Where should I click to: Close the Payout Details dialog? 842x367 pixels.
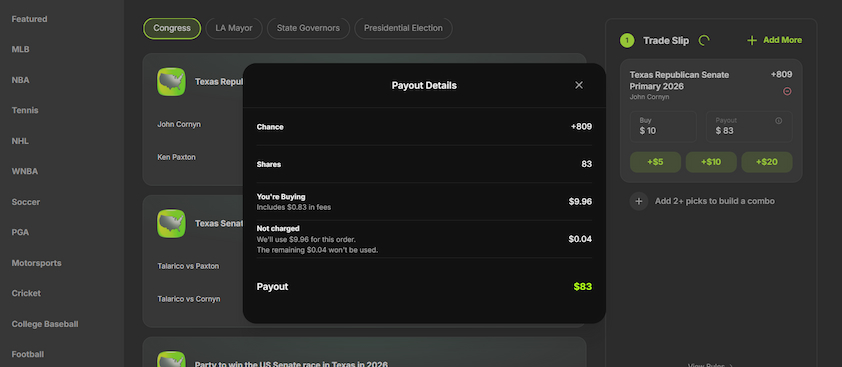[x=579, y=85]
